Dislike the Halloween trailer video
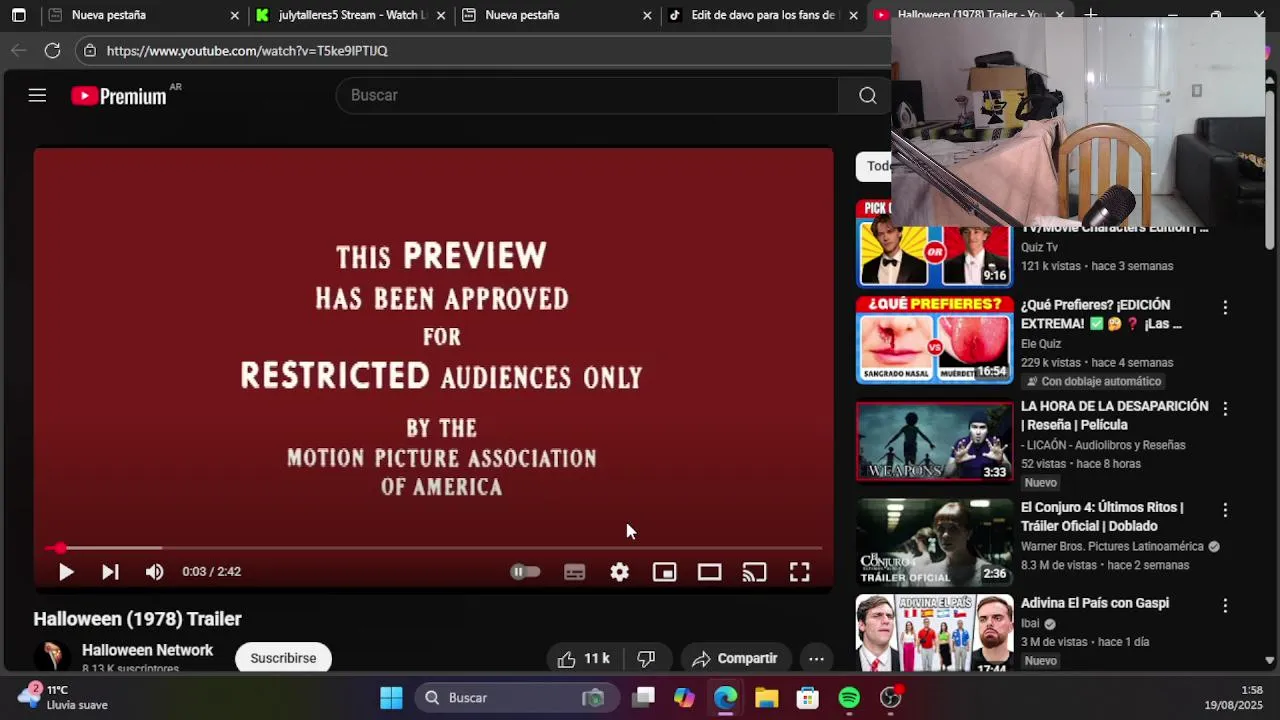Image resolution: width=1280 pixels, height=720 pixels. (x=647, y=658)
